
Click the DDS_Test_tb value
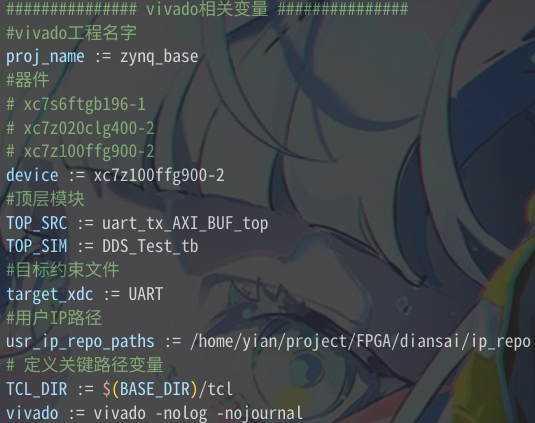[x=150, y=246]
